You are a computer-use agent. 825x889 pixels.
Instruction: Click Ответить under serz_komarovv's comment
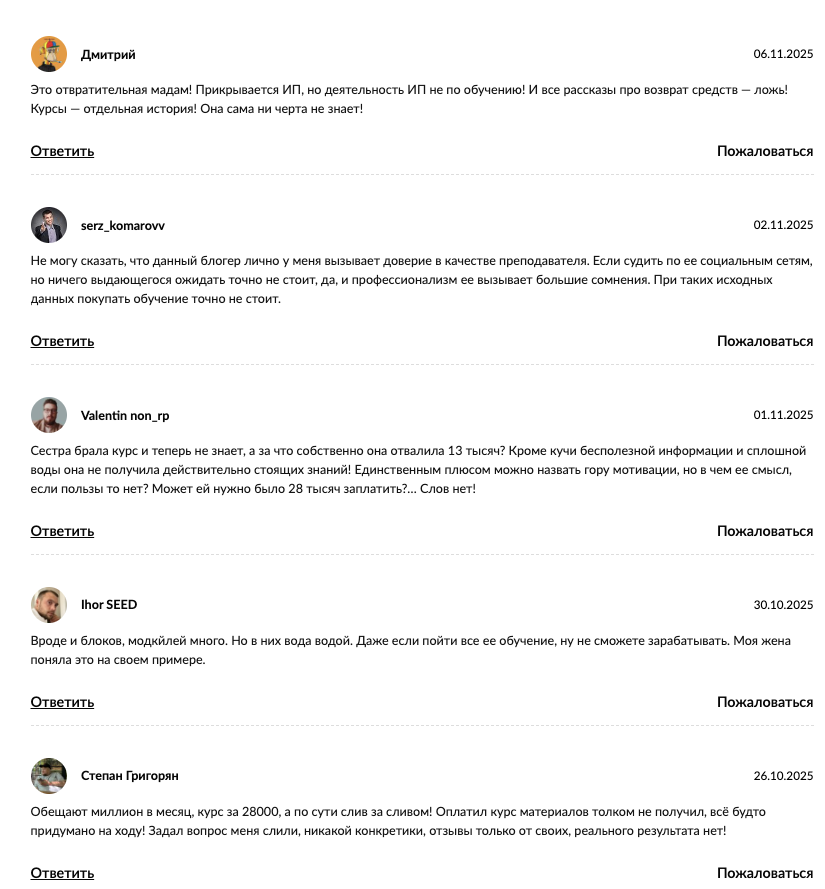(x=62, y=341)
